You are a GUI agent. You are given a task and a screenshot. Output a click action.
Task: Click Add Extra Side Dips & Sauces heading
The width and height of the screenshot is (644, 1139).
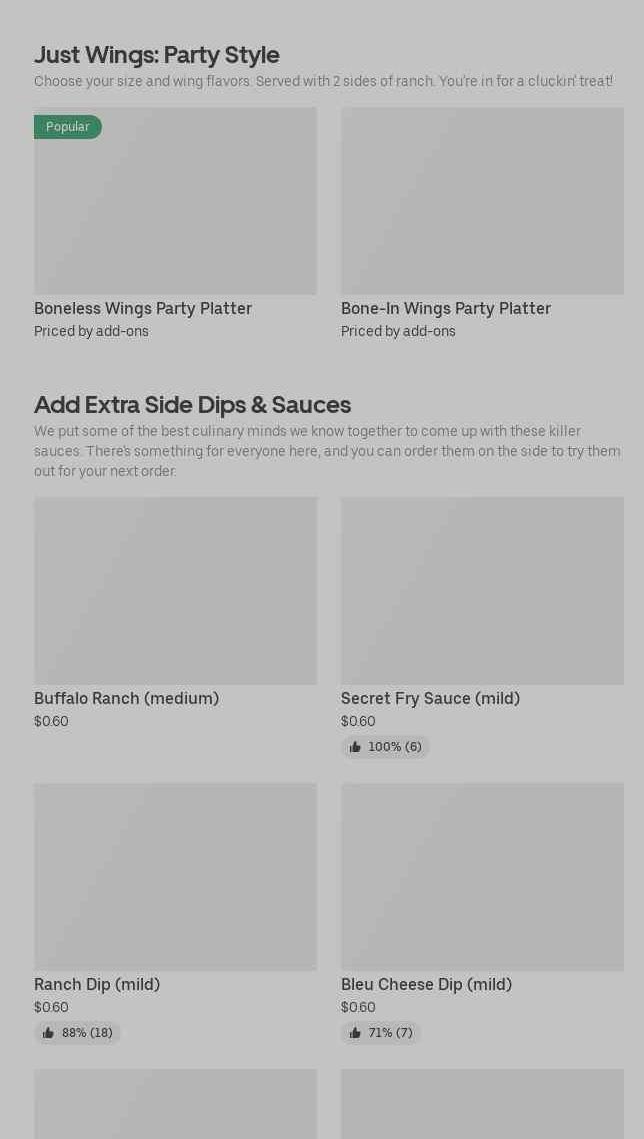pyautogui.click(x=192, y=405)
